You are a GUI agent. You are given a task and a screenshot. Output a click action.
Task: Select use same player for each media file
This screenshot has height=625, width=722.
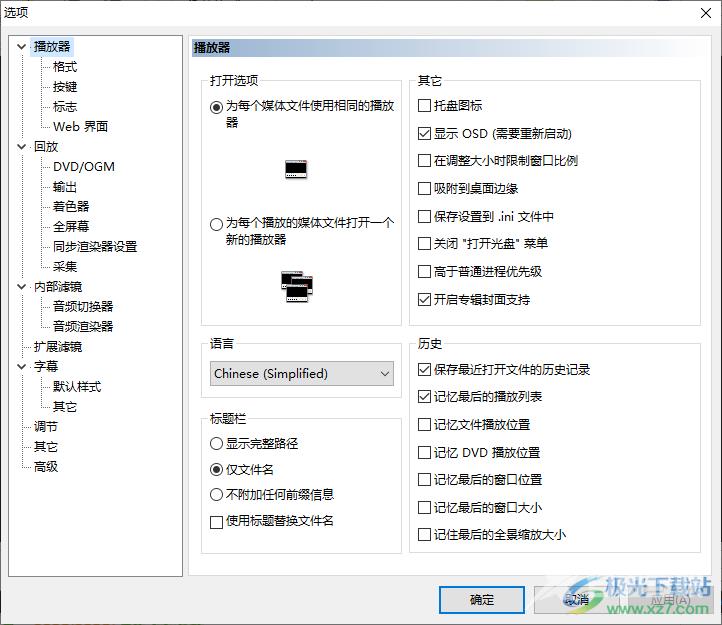[216, 107]
